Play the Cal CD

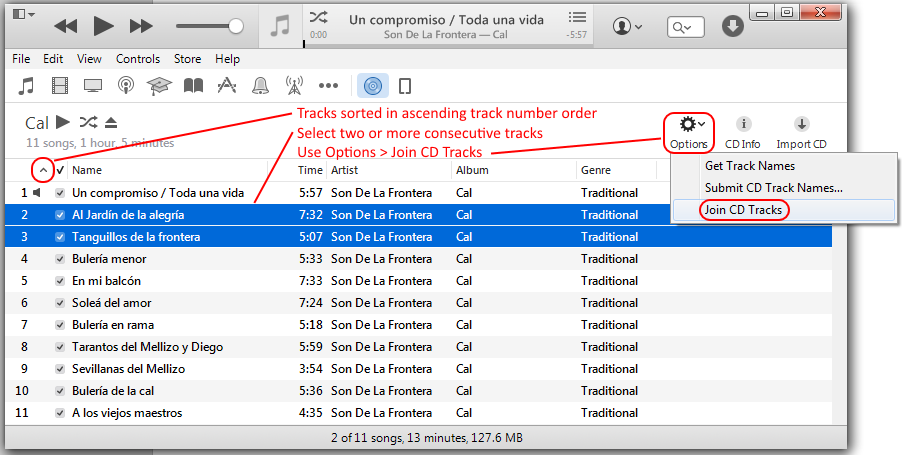tap(63, 122)
